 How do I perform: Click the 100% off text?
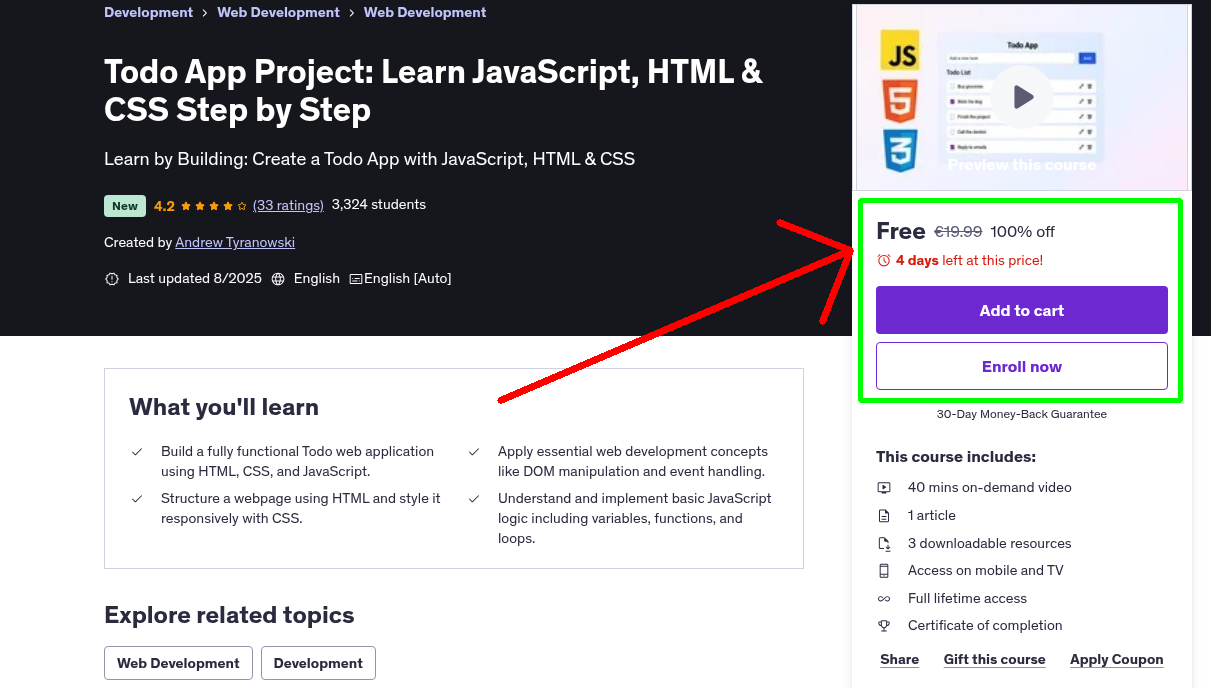[x=1023, y=232]
